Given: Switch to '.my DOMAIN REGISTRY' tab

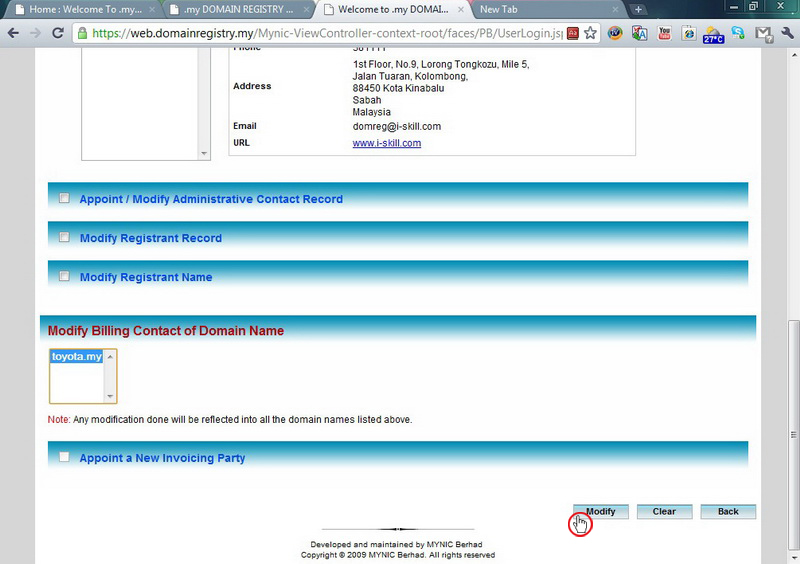Looking at the screenshot, I should [237, 9].
